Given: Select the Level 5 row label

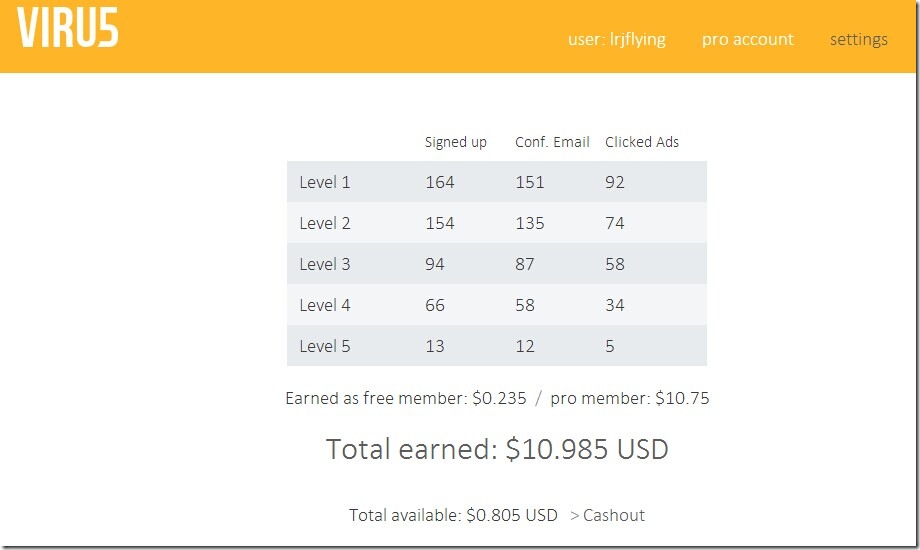Looking at the screenshot, I should tap(325, 347).
